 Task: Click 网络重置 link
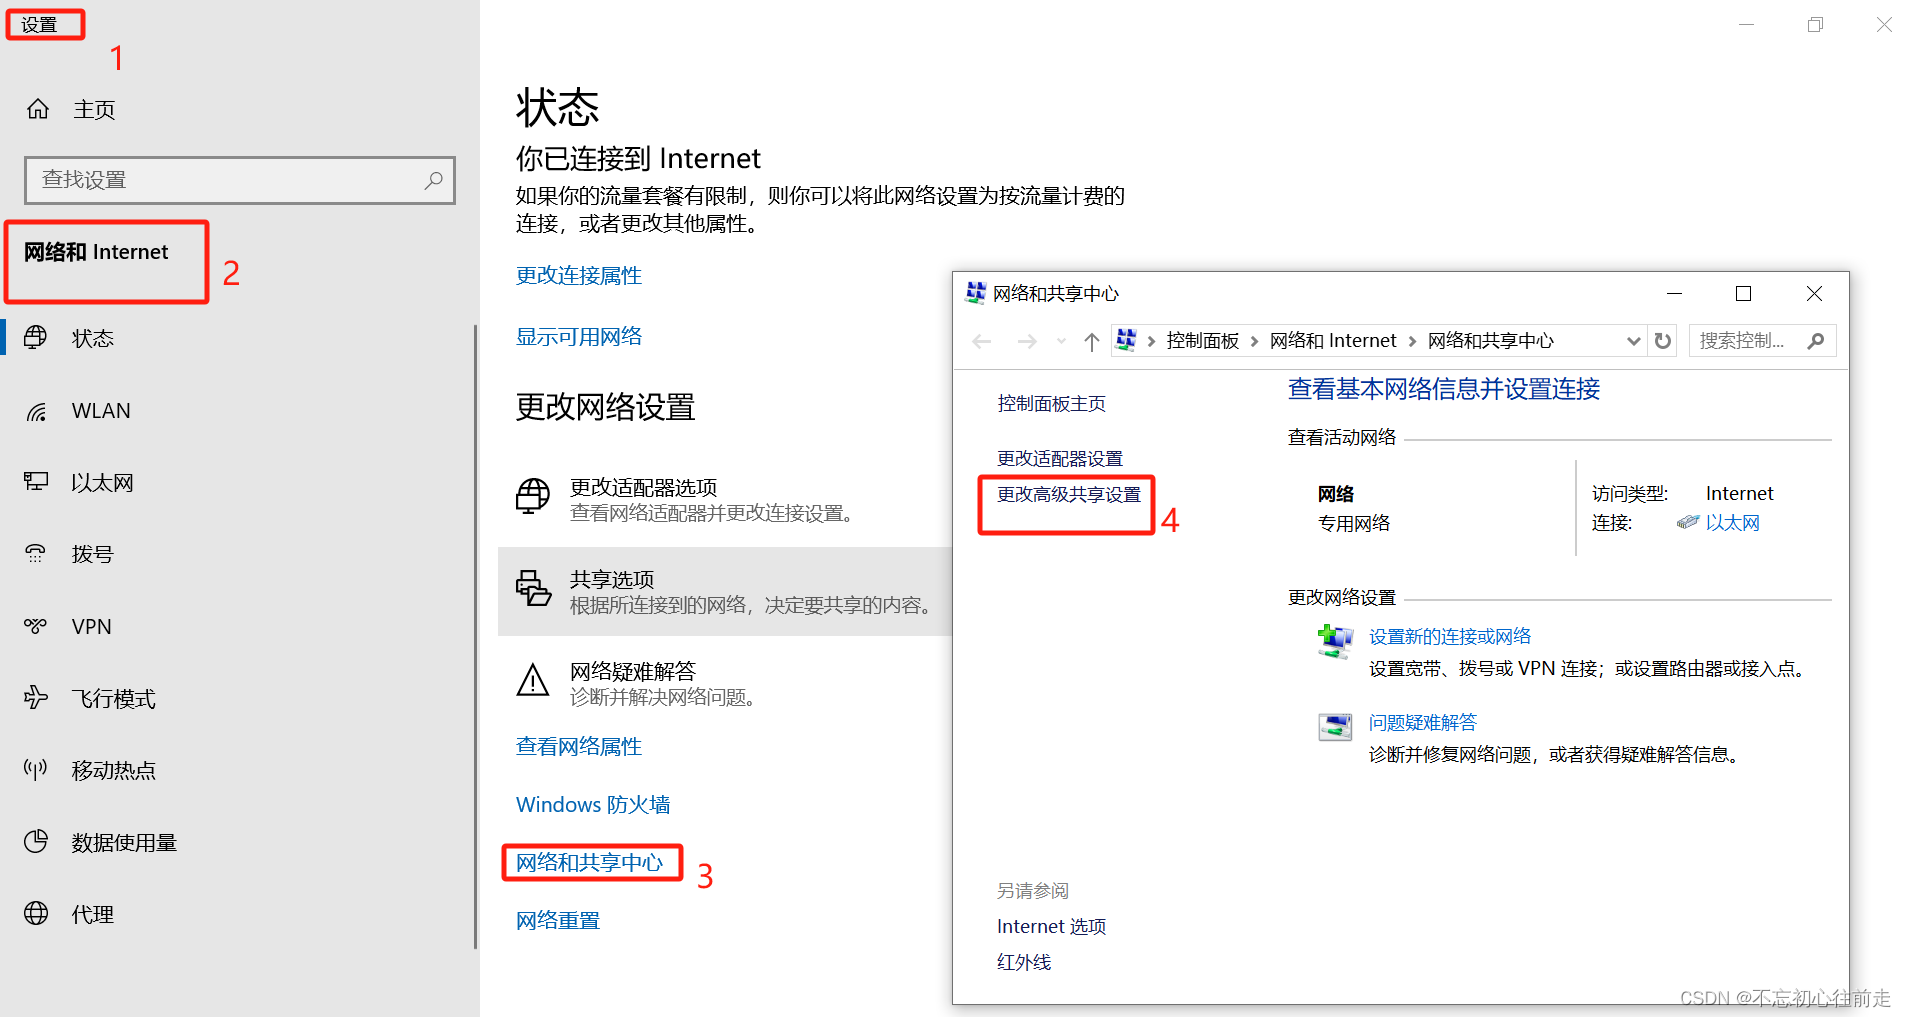coord(558,921)
